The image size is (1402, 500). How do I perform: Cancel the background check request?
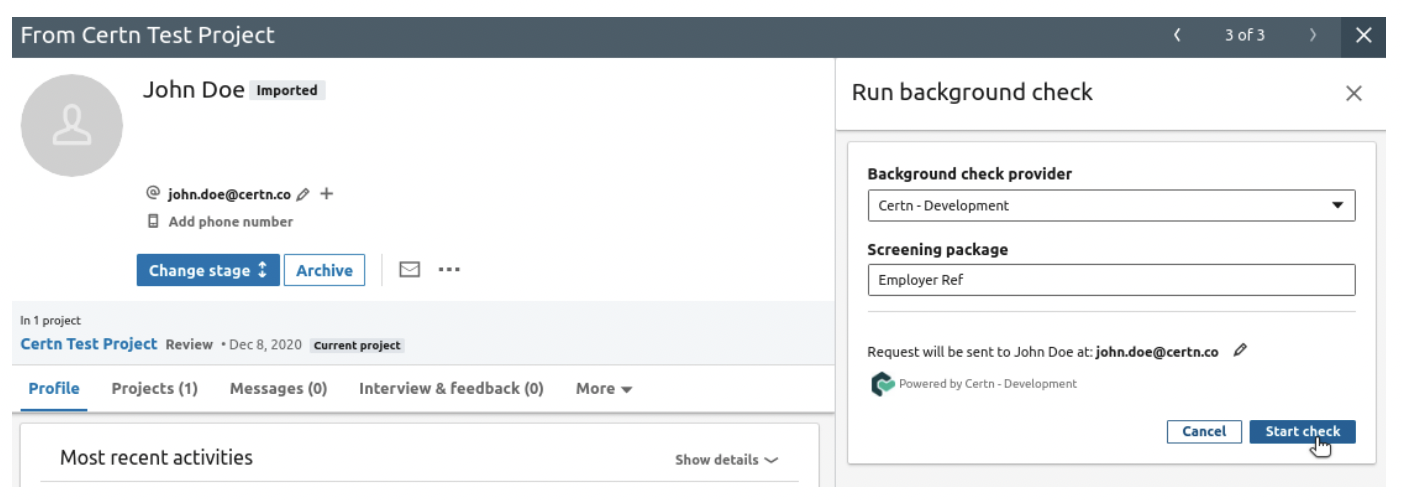coord(1203,431)
